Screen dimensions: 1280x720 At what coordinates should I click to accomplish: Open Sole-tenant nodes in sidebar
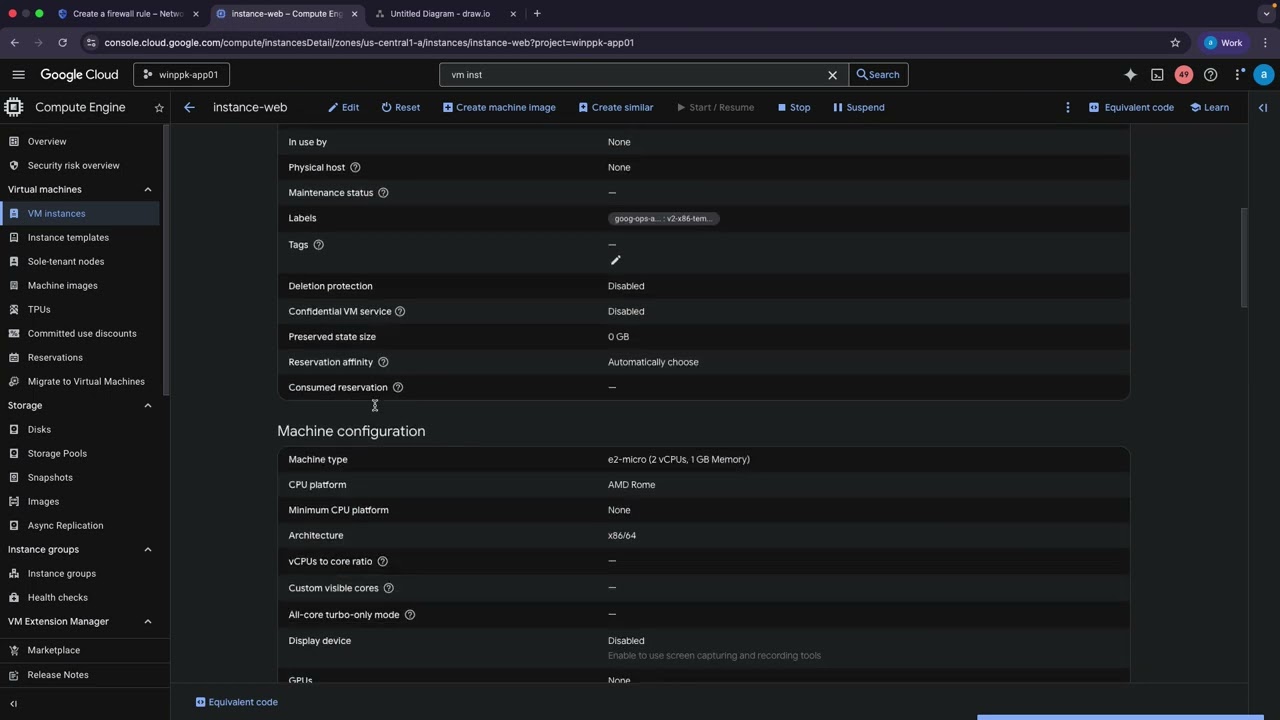tap(80, 262)
